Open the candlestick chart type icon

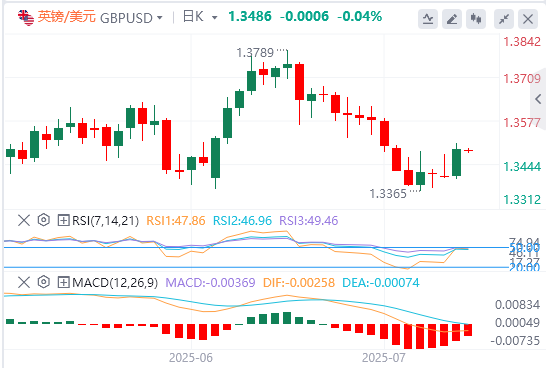coord(476,19)
